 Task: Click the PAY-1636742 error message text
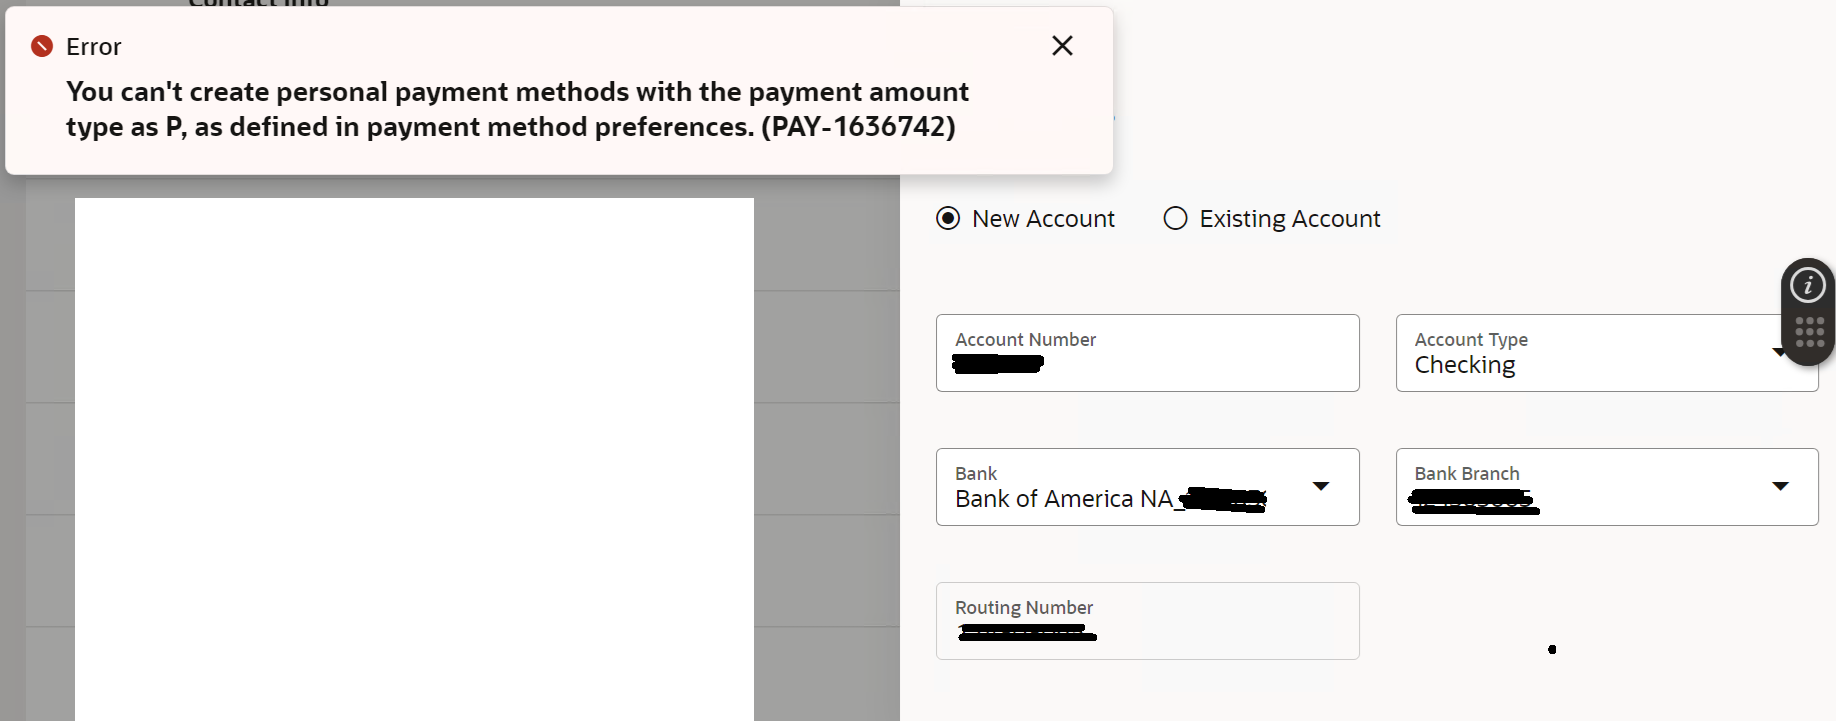click(x=517, y=109)
